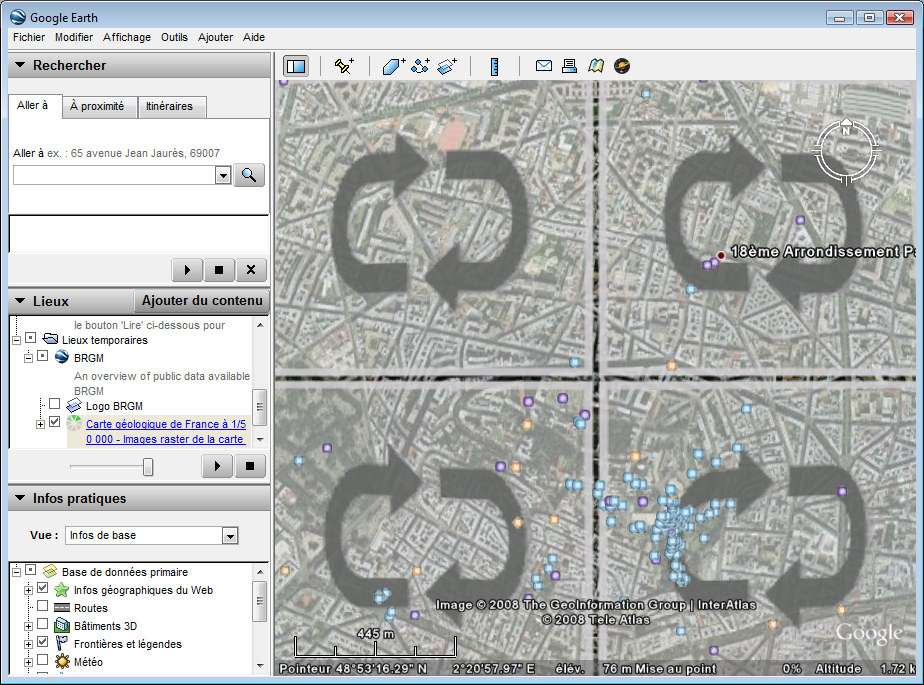Select the add polygon tool
Screen dimensions: 924x685
point(394,66)
